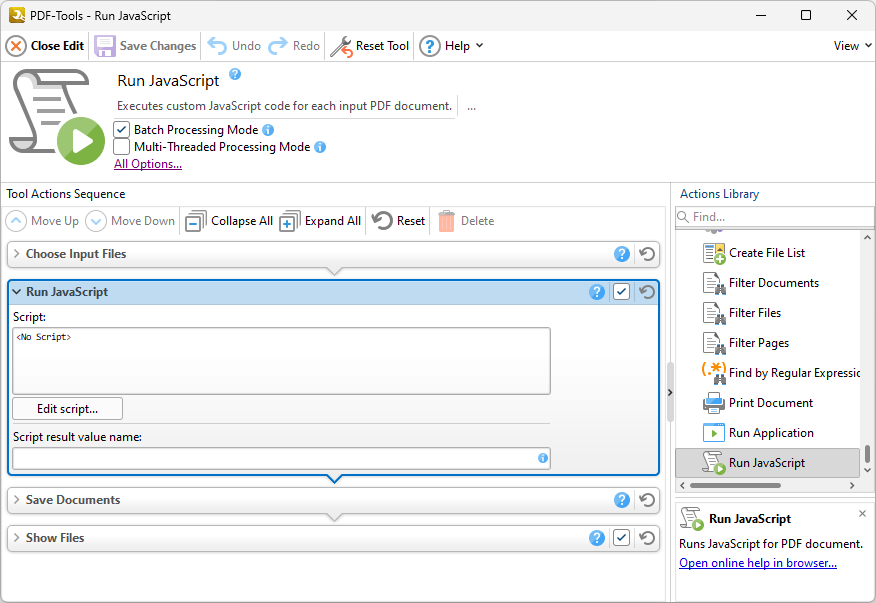Open help for the Save Documents step
This screenshot has width=876, height=603.
point(622,500)
